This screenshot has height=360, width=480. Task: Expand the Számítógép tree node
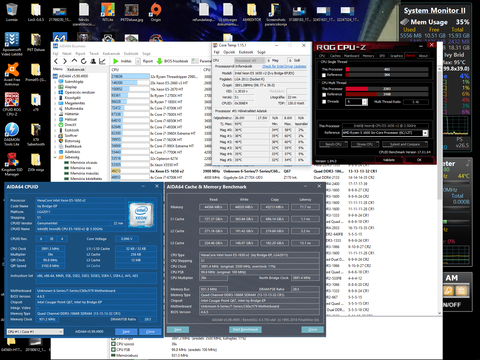(x=56, y=81)
